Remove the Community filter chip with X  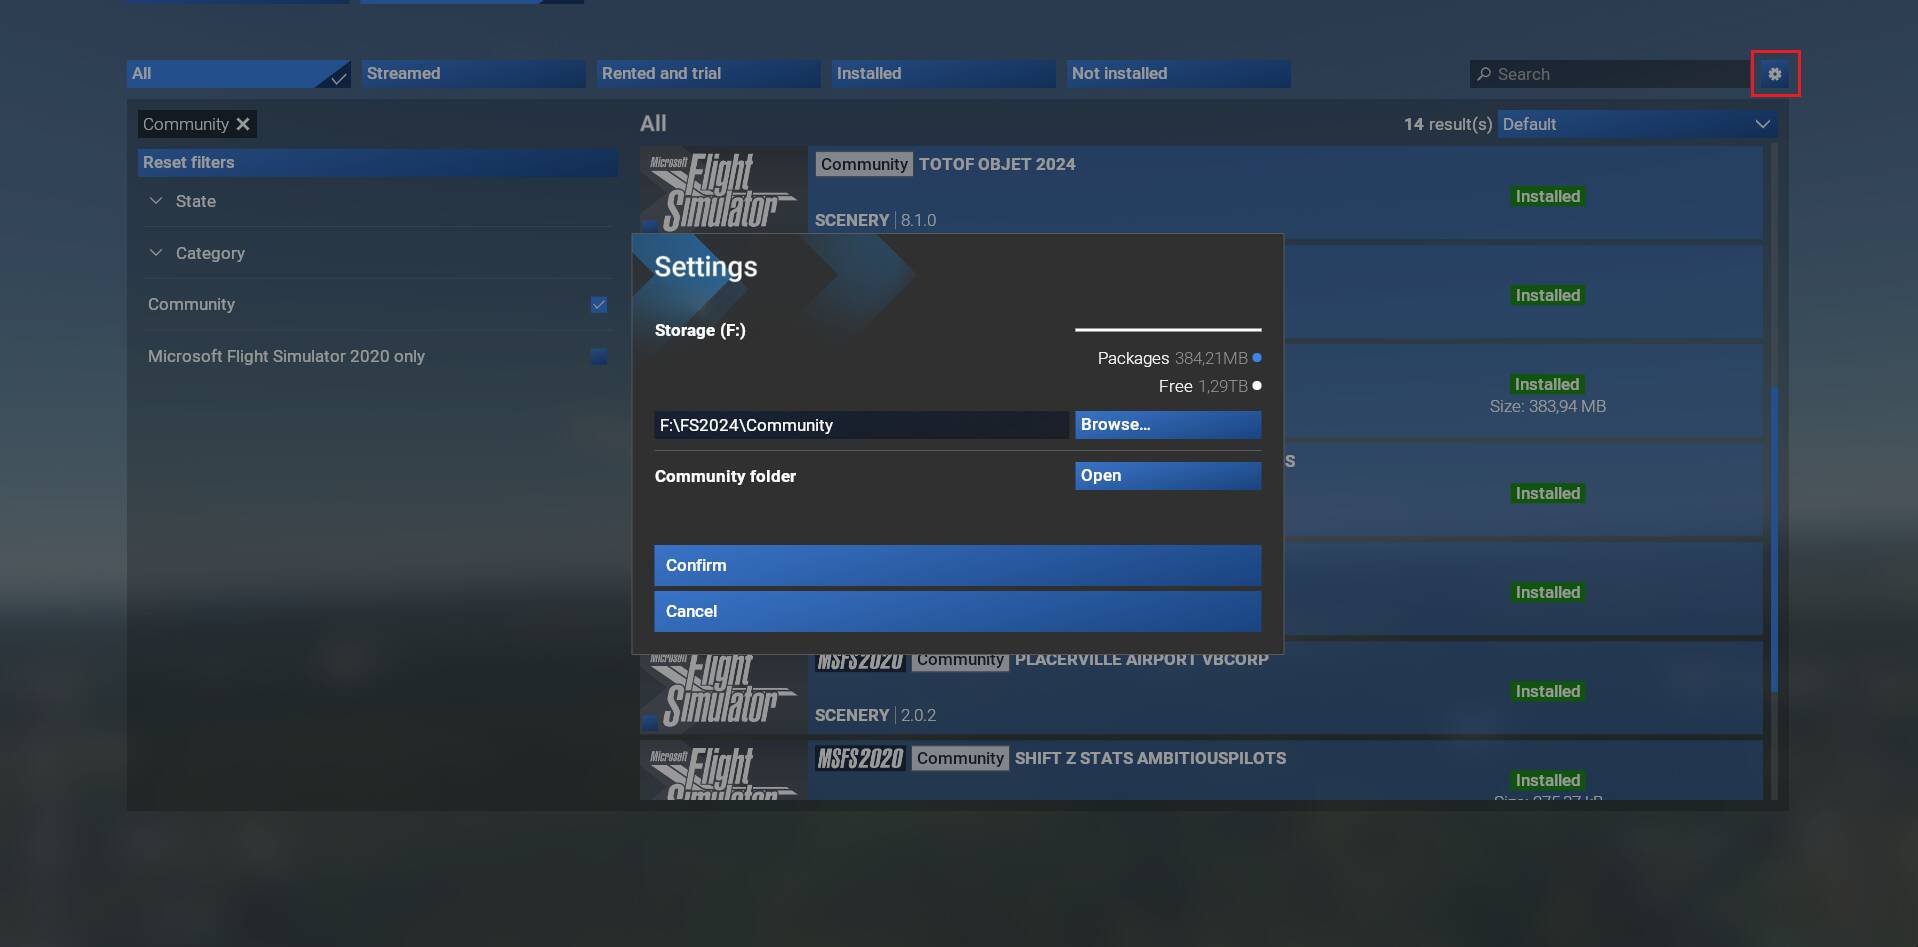(x=243, y=124)
